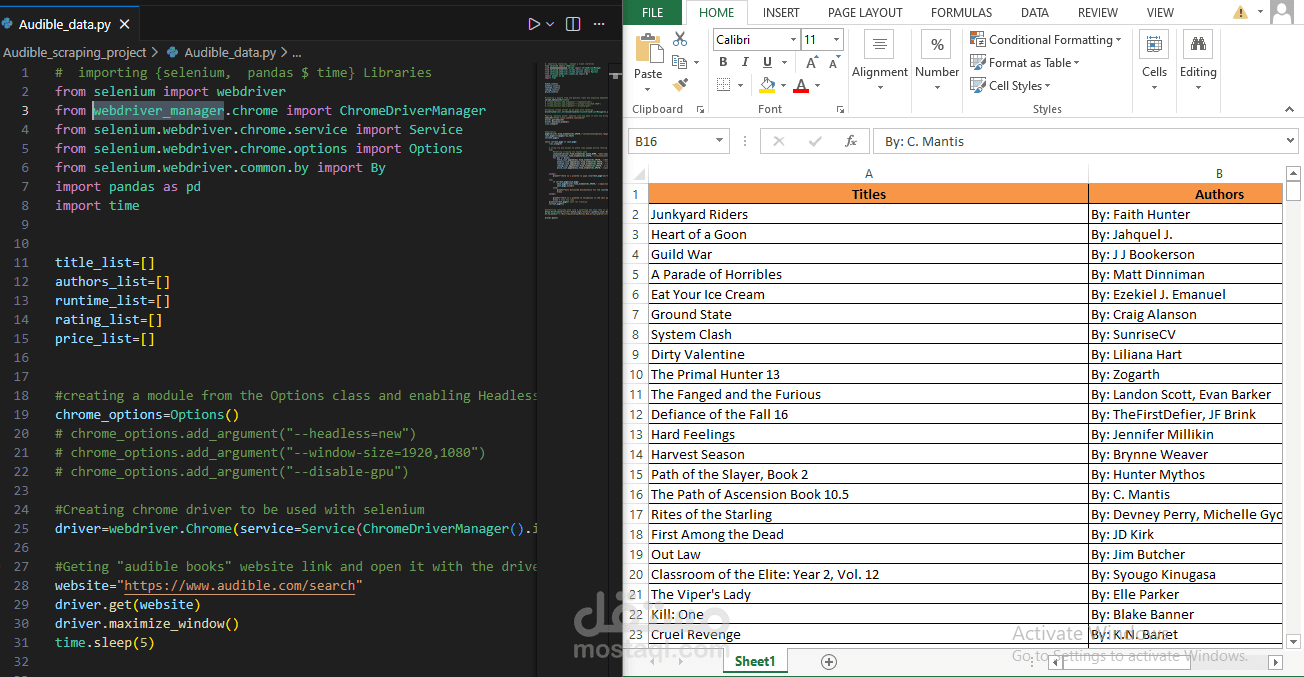Select cell By: Jim Butcher
Image resolution: width=1304 pixels, height=677 pixels.
point(1186,554)
